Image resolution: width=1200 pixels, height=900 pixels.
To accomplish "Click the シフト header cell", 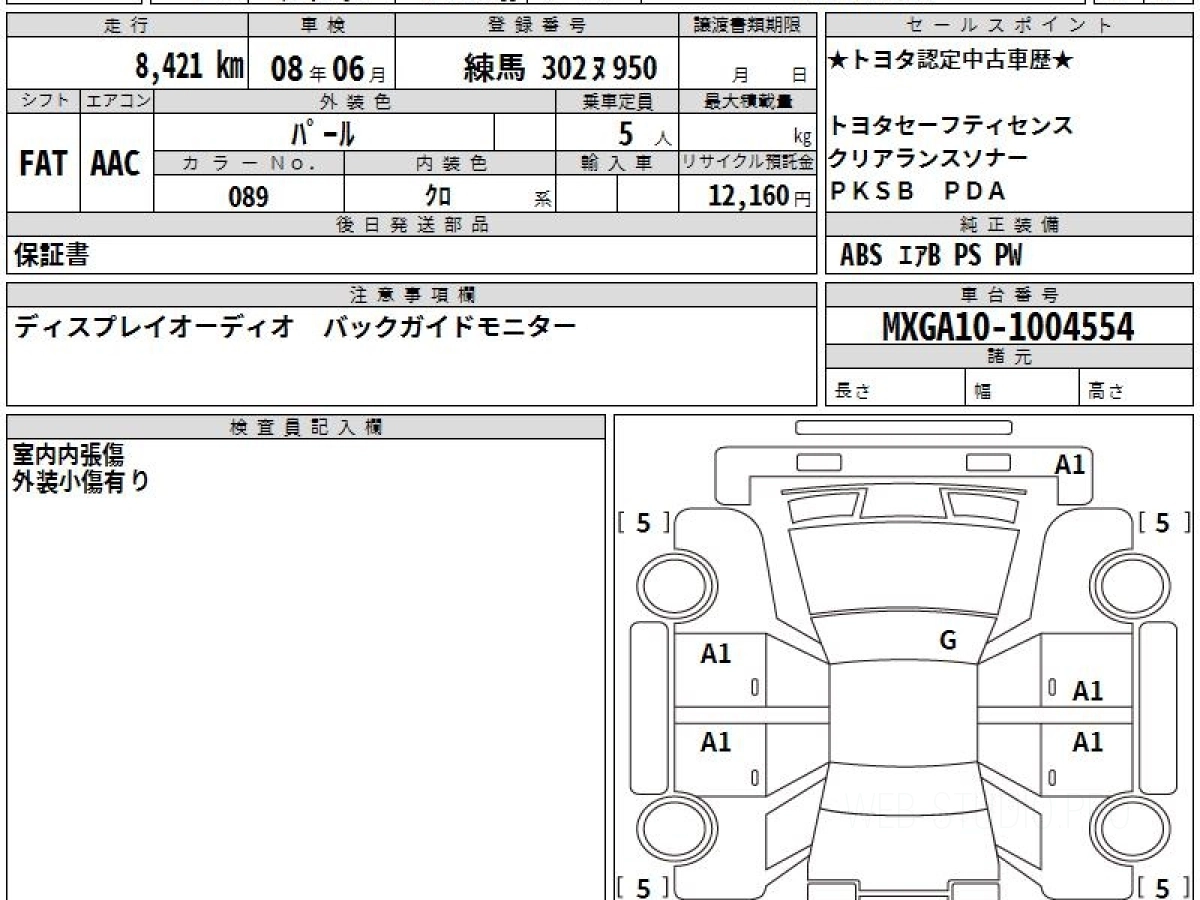I will [43, 101].
